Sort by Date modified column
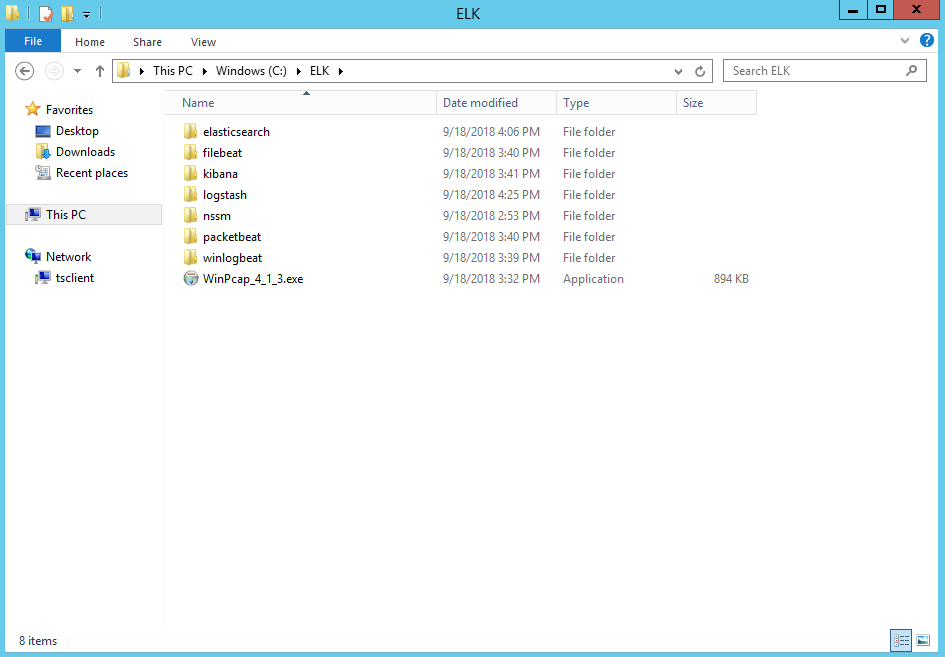This screenshot has width=945, height=657. pos(497,102)
